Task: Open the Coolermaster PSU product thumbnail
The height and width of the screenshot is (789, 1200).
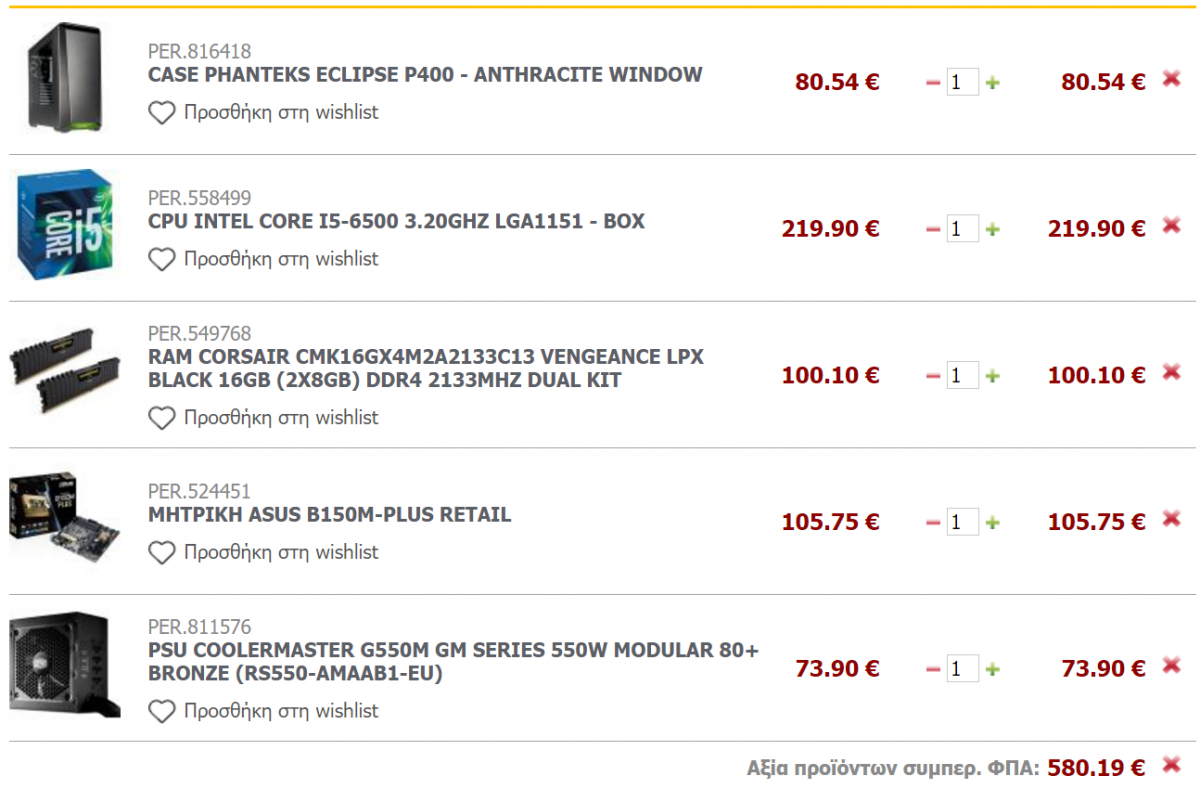Action: pos(65,664)
